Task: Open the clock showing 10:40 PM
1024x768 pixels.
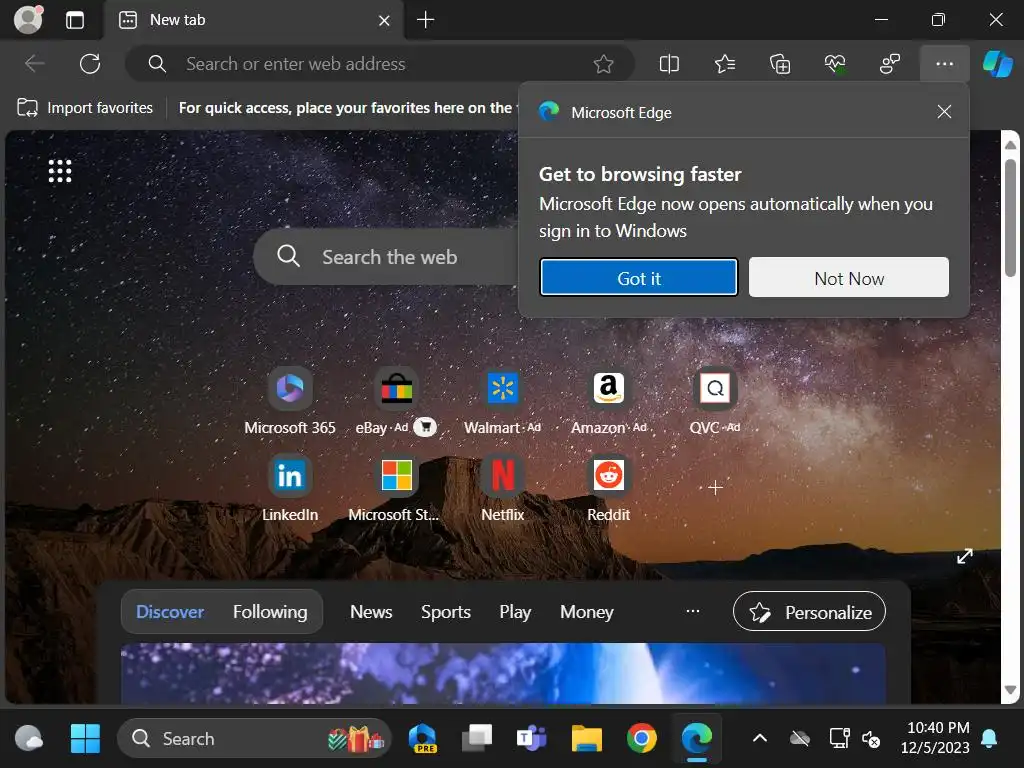Action: pyautogui.click(x=937, y=737)
